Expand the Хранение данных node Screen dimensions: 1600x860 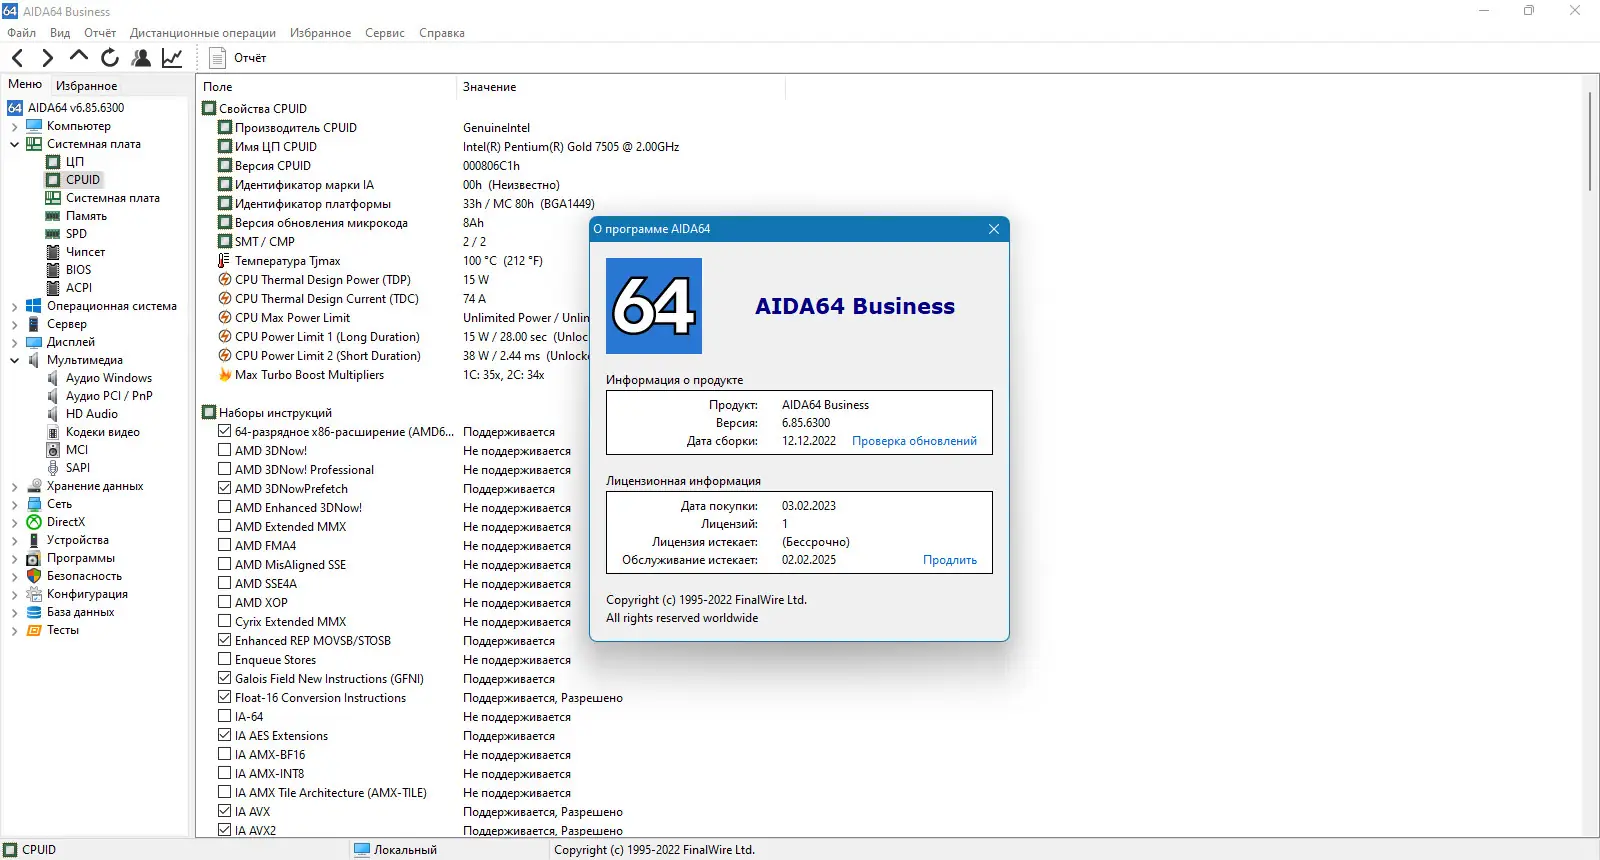[x=15, y=486]
